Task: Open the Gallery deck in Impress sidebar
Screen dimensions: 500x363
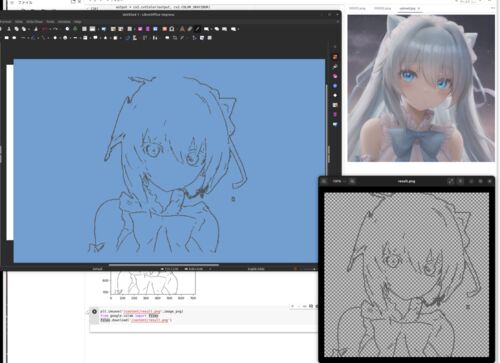Action: [x=335, y=105]
